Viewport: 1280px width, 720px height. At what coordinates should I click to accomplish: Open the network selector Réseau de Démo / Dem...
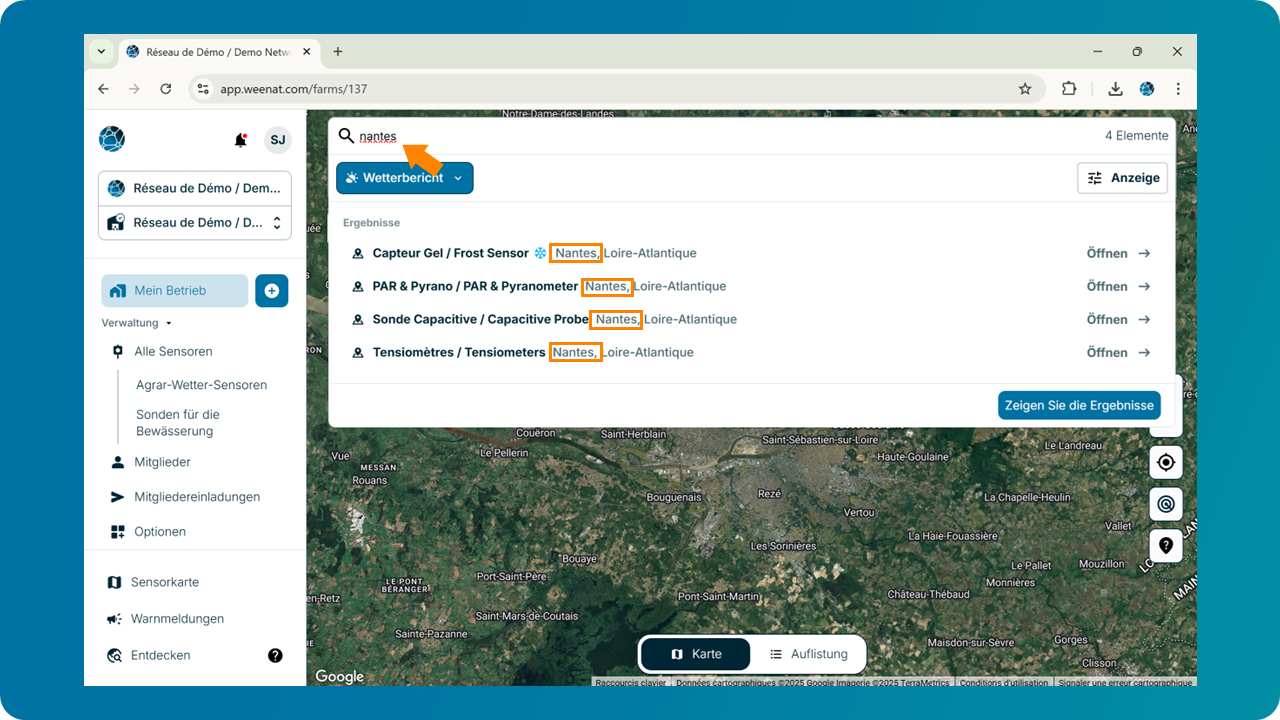point(195,188)
